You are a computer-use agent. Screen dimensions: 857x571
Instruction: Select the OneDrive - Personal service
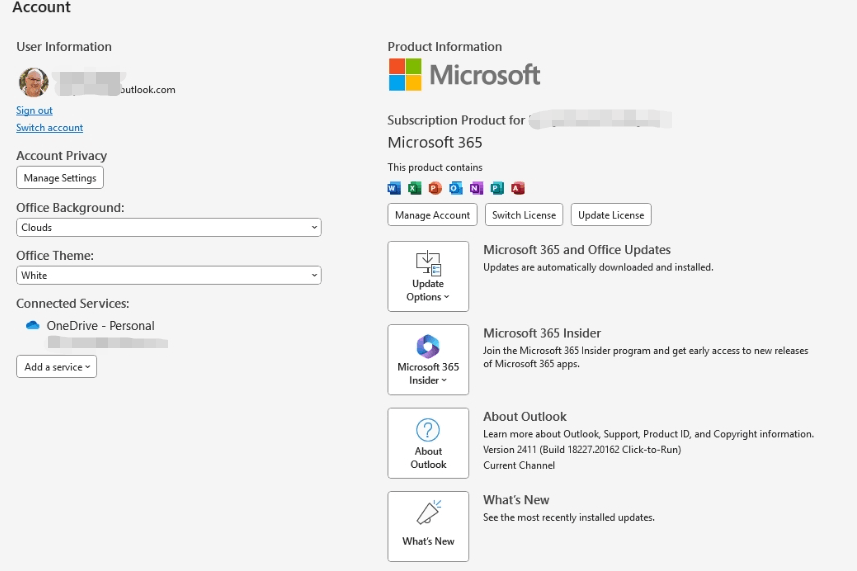click(x=101, y=326)
